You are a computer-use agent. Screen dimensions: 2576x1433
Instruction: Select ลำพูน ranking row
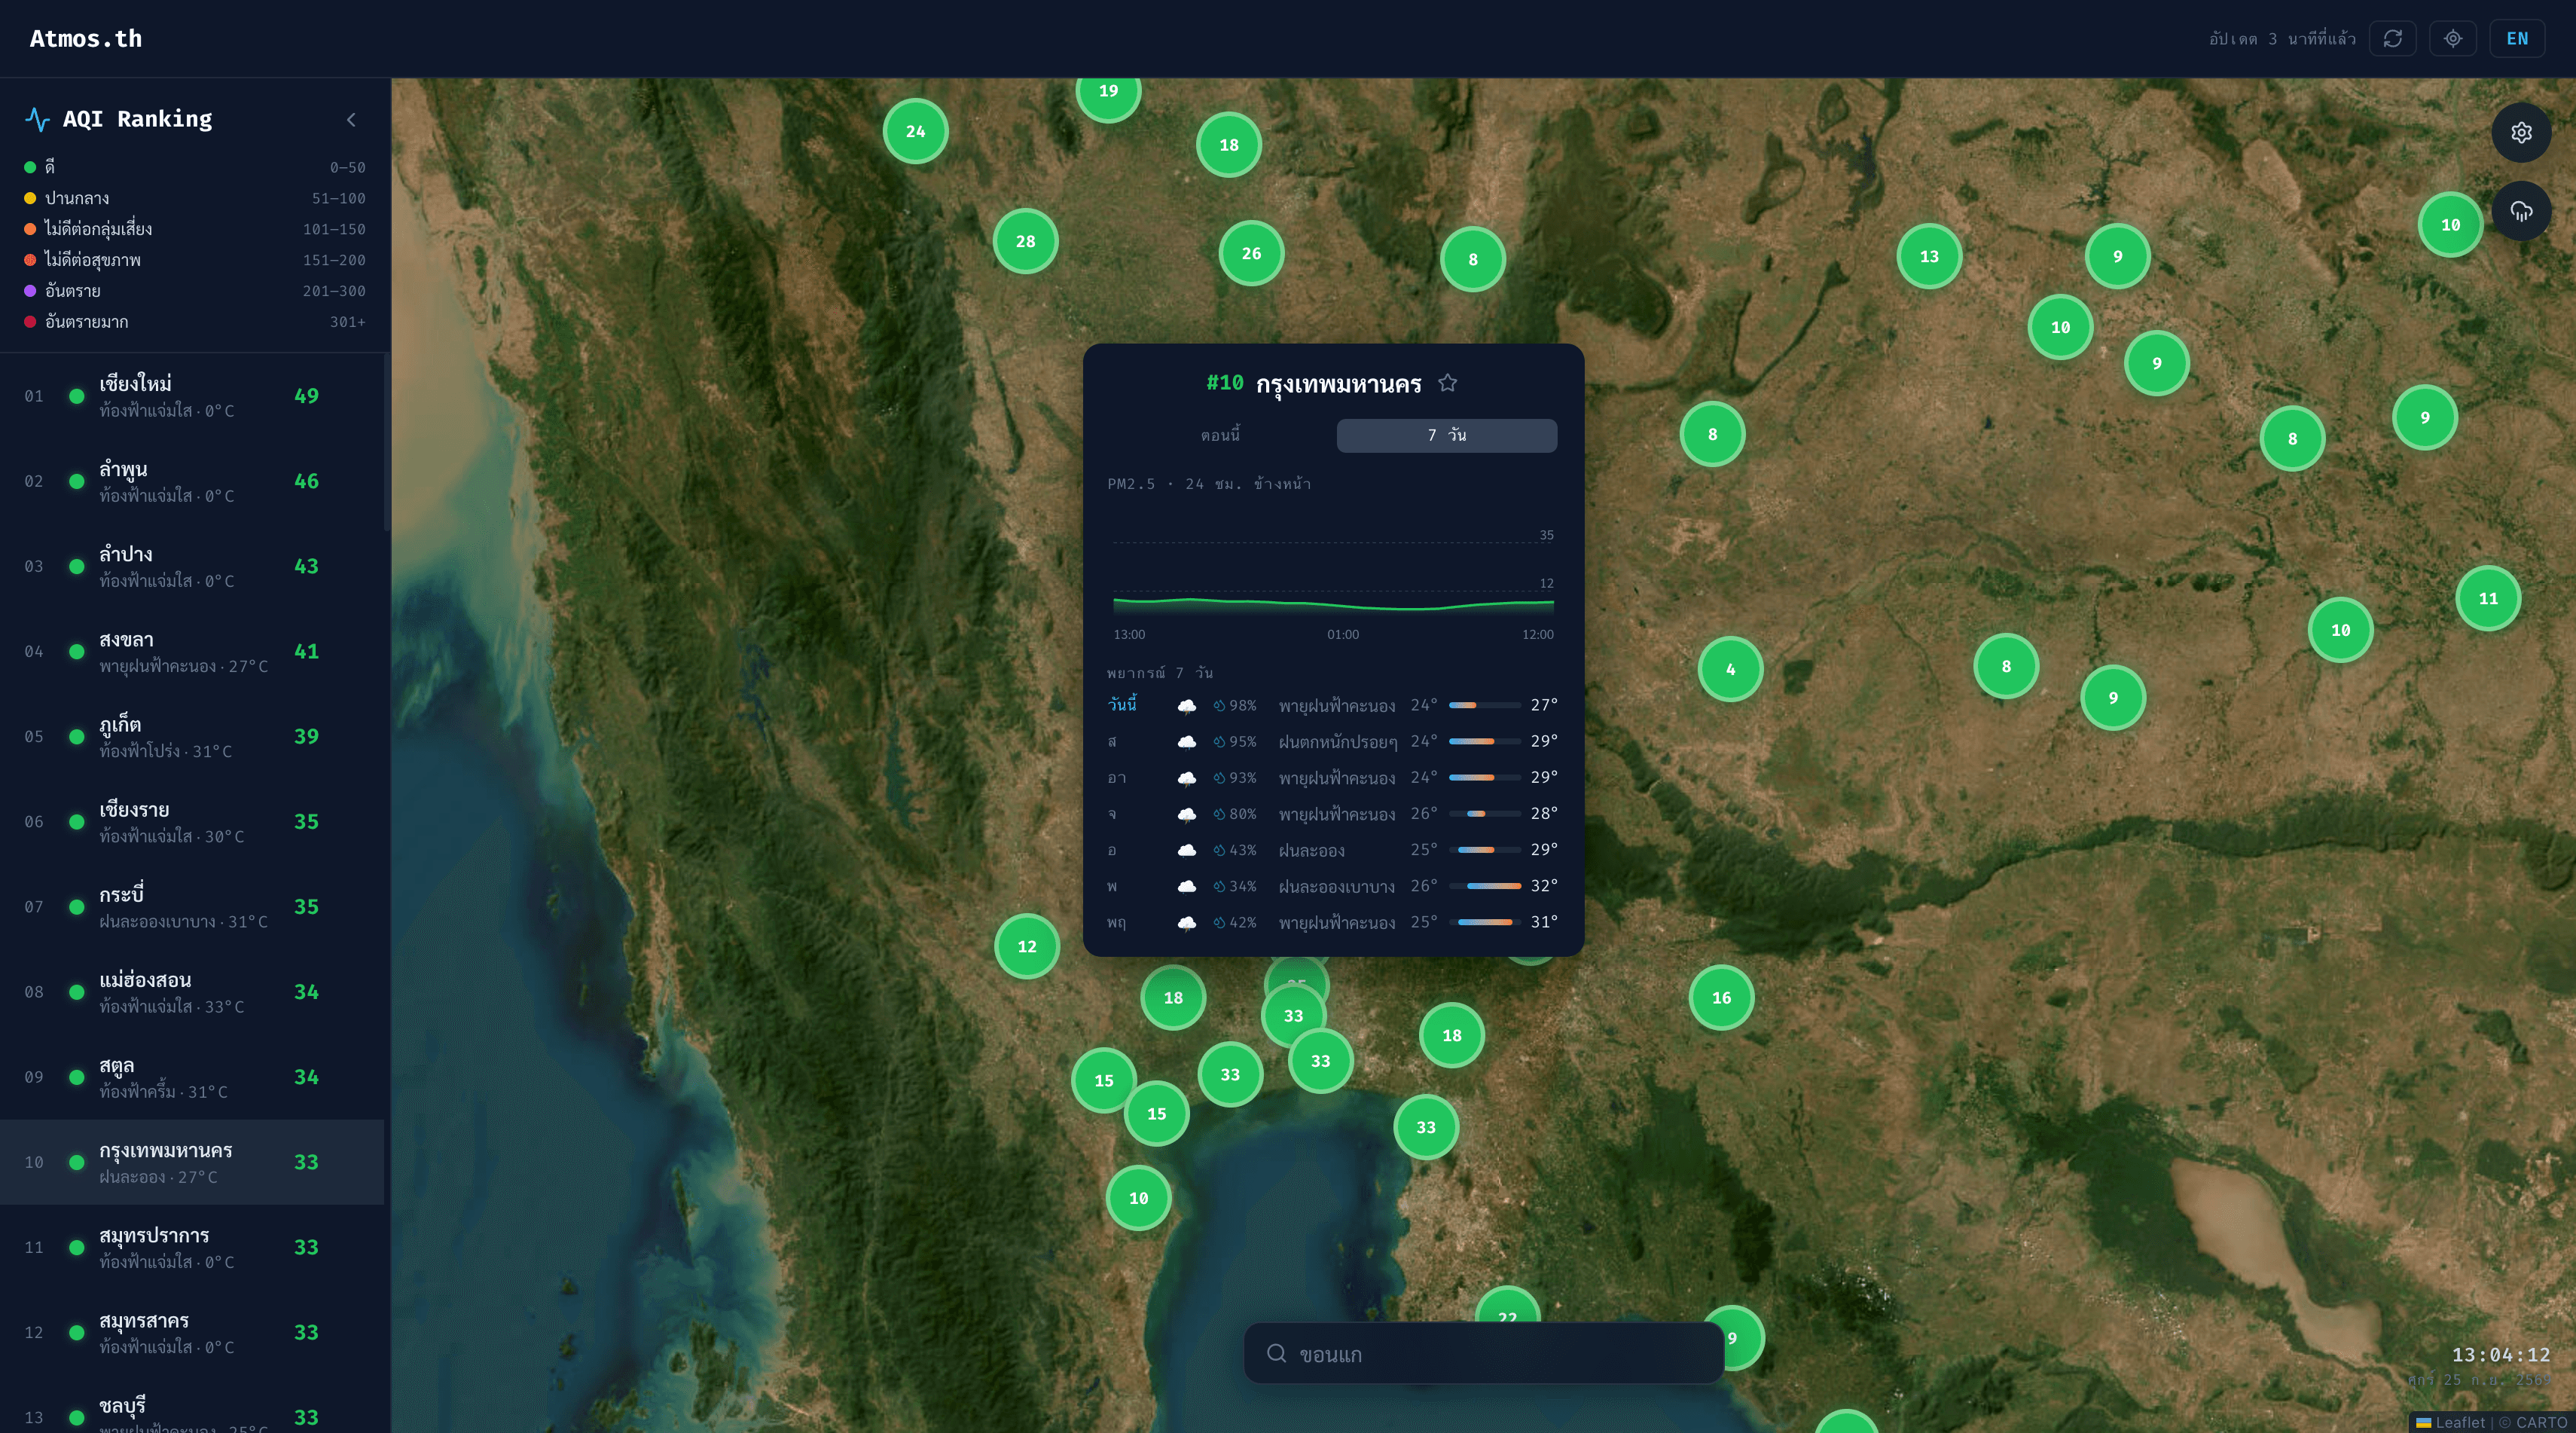click(192, 481)
